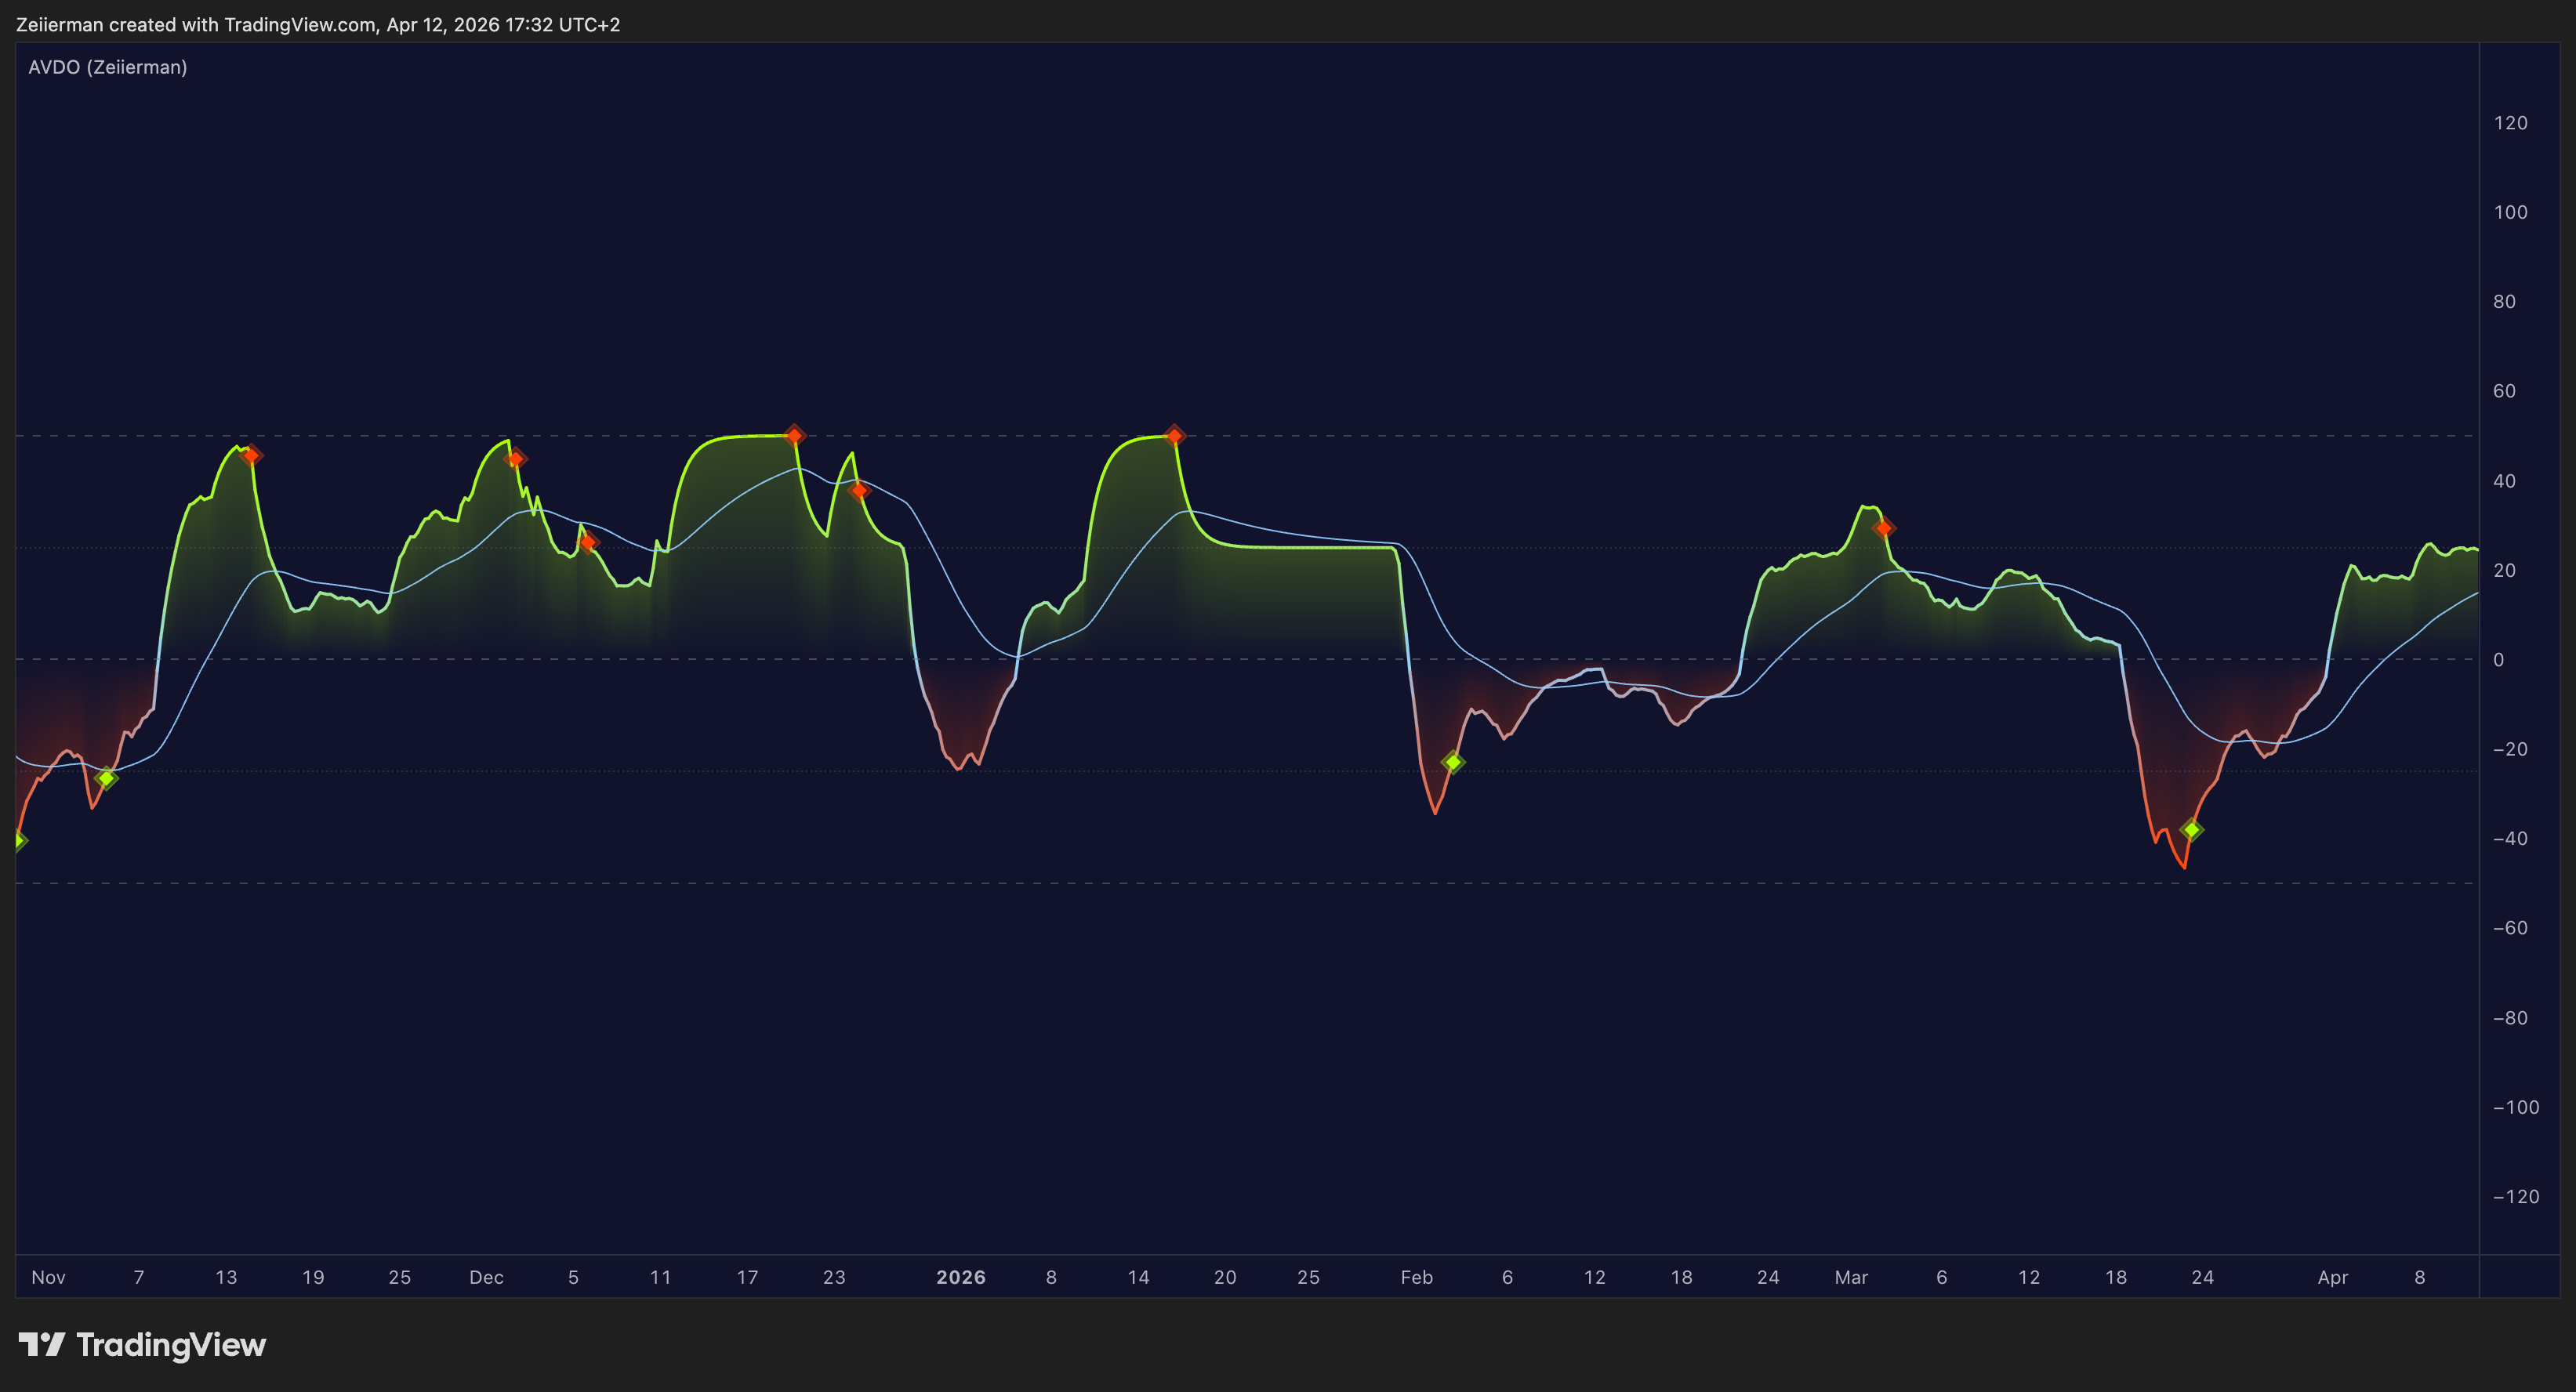Select the red diamond marker at early March peak
Viewport: 2576px width, 1392px height.
(1883, 527)
